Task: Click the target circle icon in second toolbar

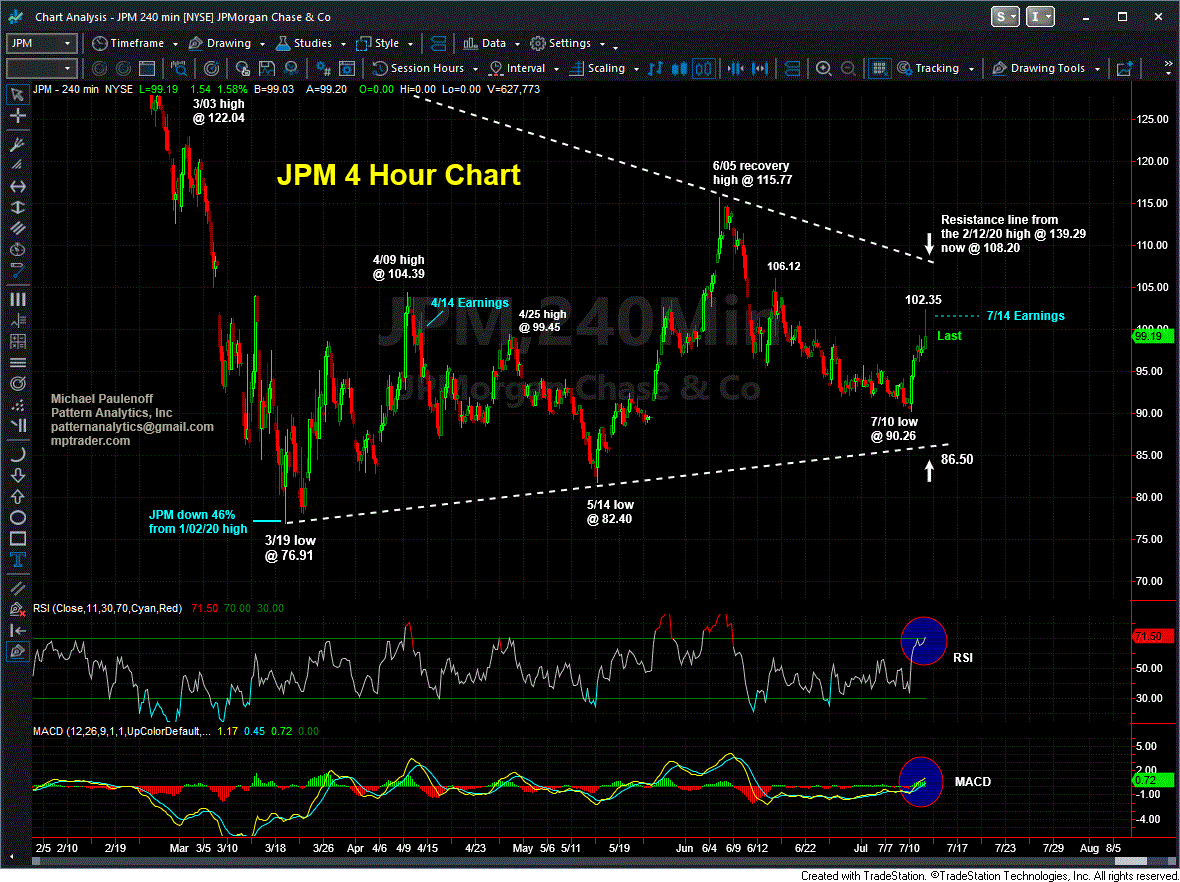Action: point(212,68)
